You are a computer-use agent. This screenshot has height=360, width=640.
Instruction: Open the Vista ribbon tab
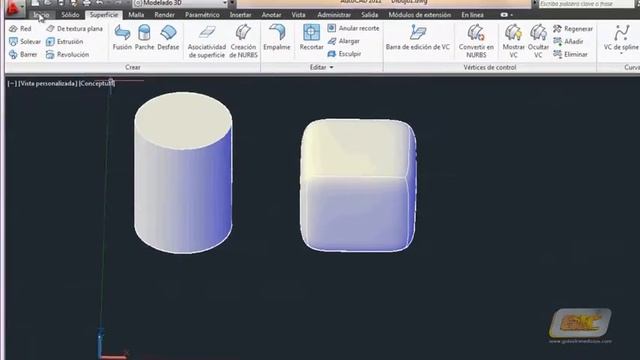point(298,15)
